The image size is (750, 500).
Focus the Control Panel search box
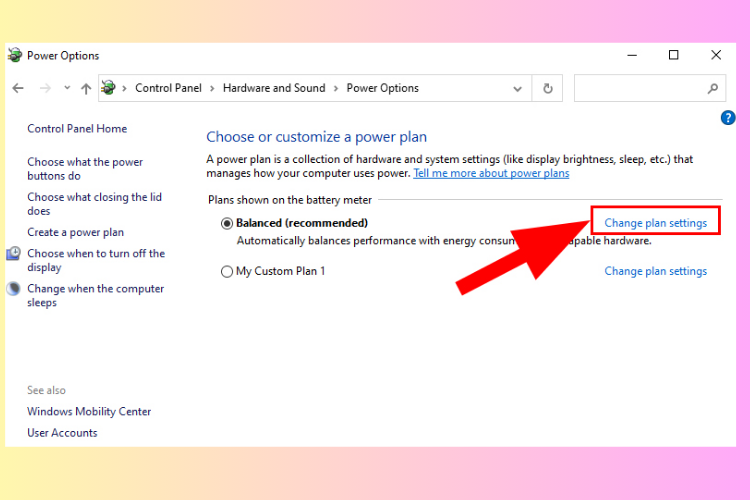650,88
